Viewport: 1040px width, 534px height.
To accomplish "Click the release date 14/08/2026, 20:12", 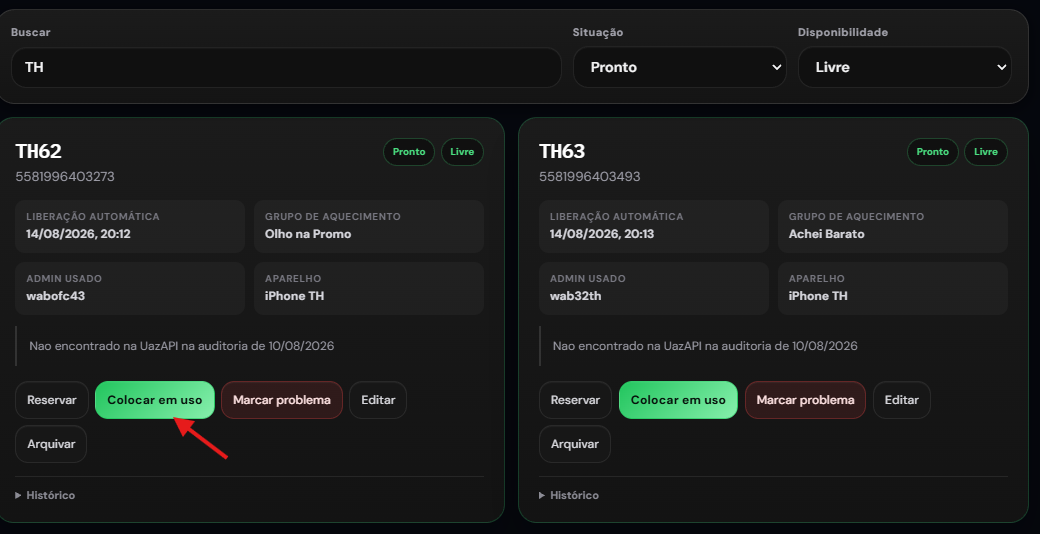I will coord(78,234).
